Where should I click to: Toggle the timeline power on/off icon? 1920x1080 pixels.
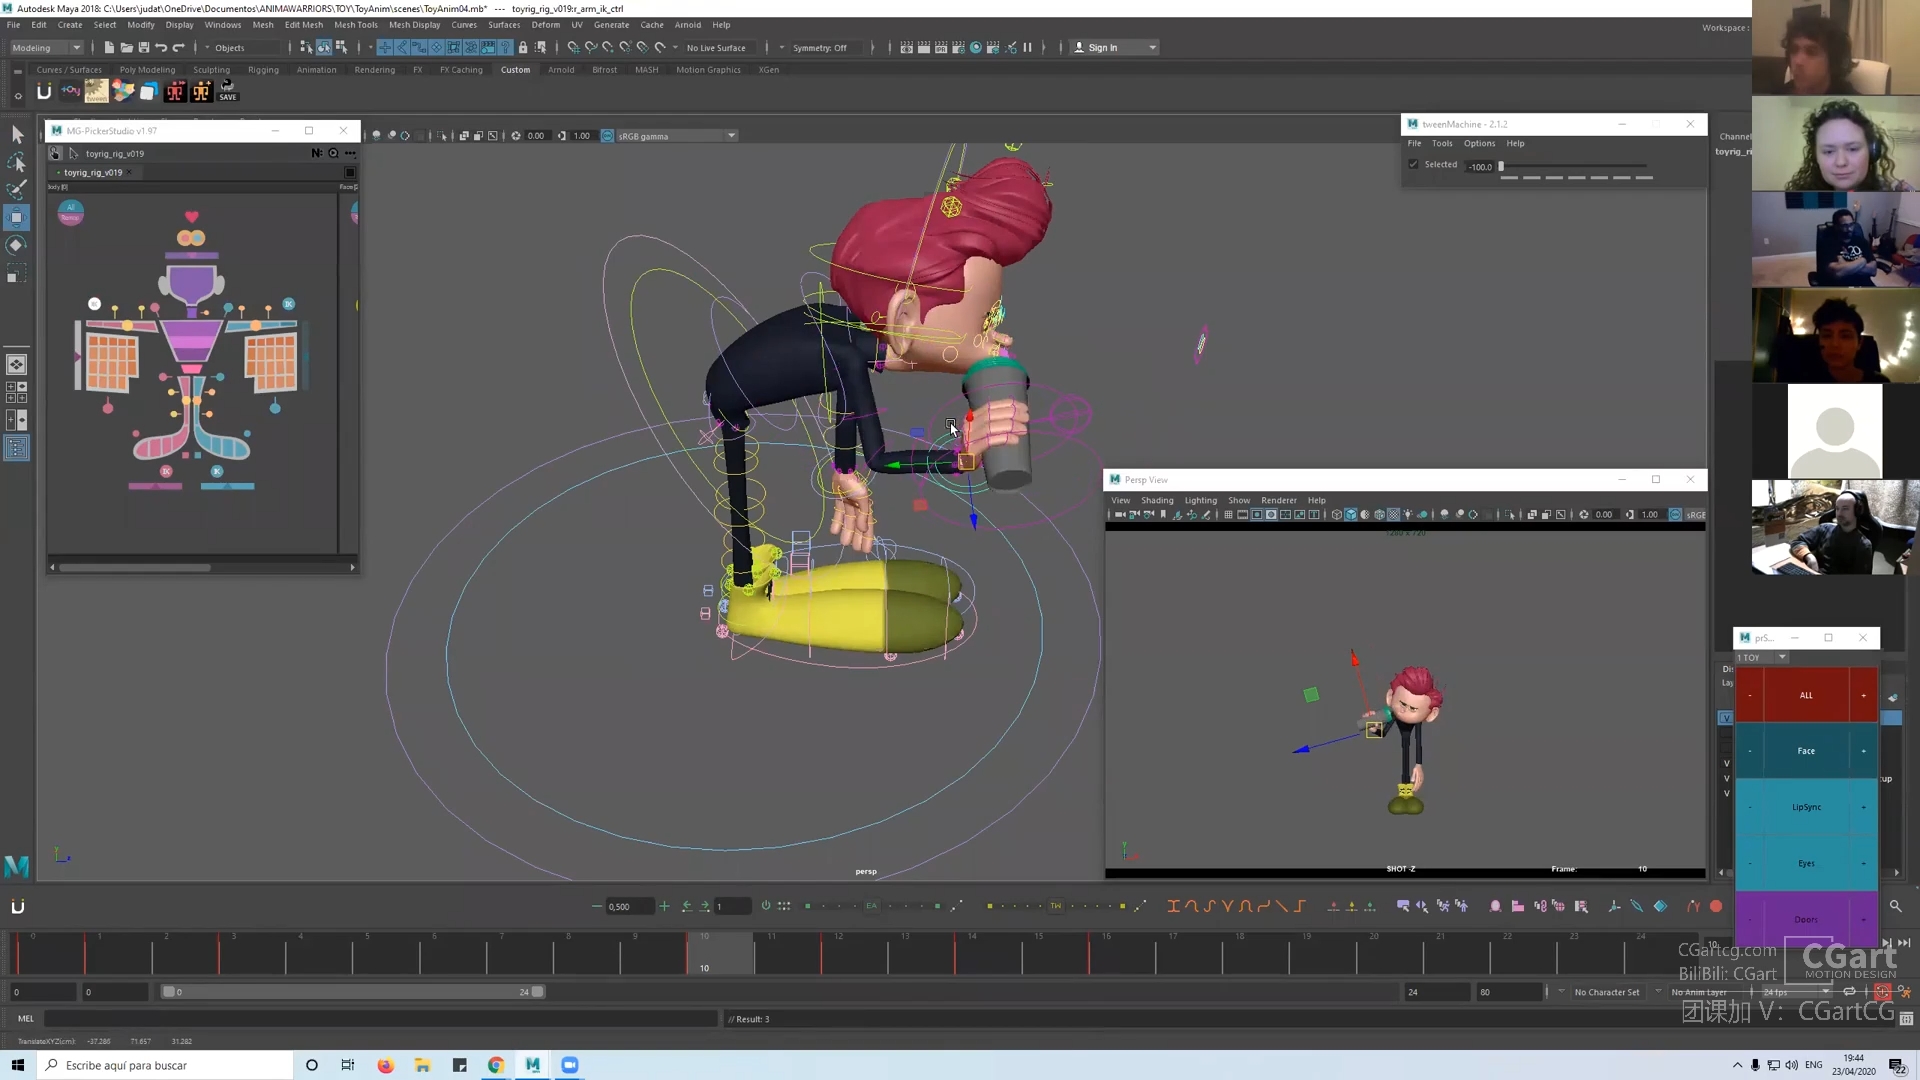766,906
